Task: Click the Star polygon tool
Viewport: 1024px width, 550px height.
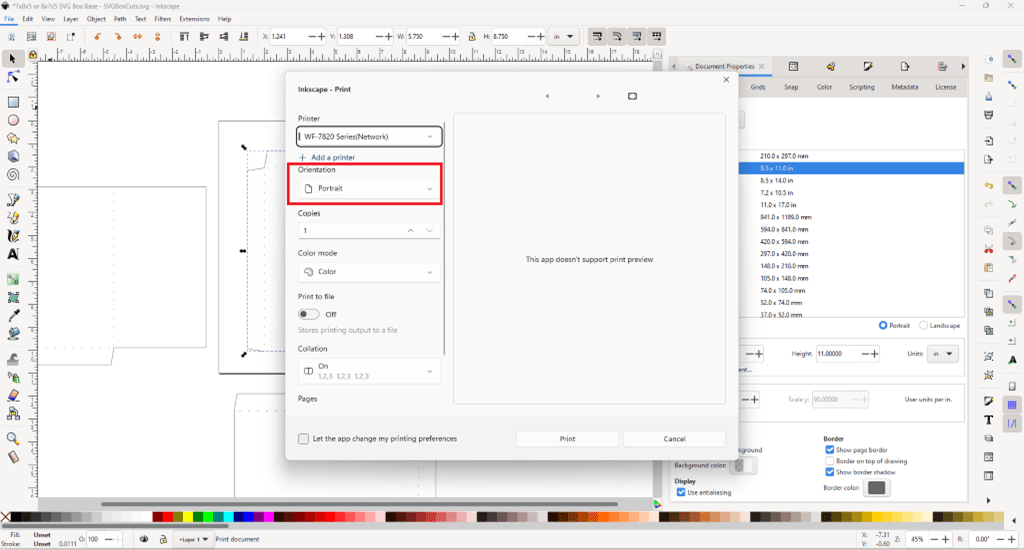Action: 14,138
